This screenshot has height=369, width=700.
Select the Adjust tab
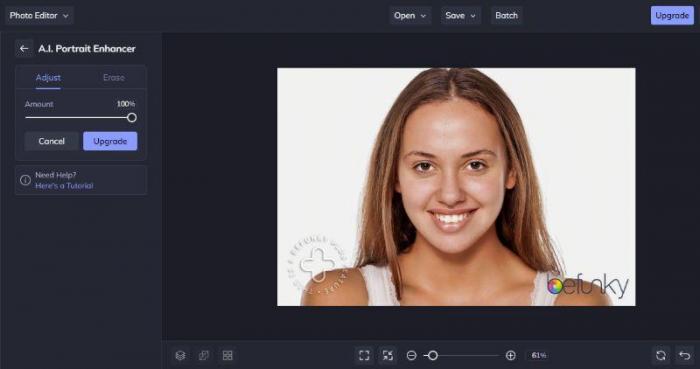48,78
